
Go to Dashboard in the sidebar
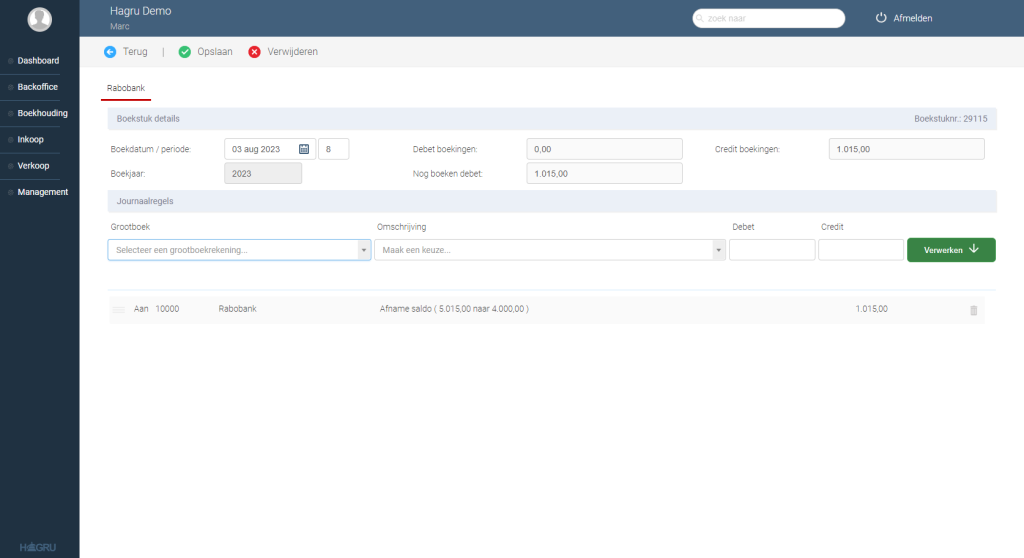pyautogui.click(x=38, y=60)
